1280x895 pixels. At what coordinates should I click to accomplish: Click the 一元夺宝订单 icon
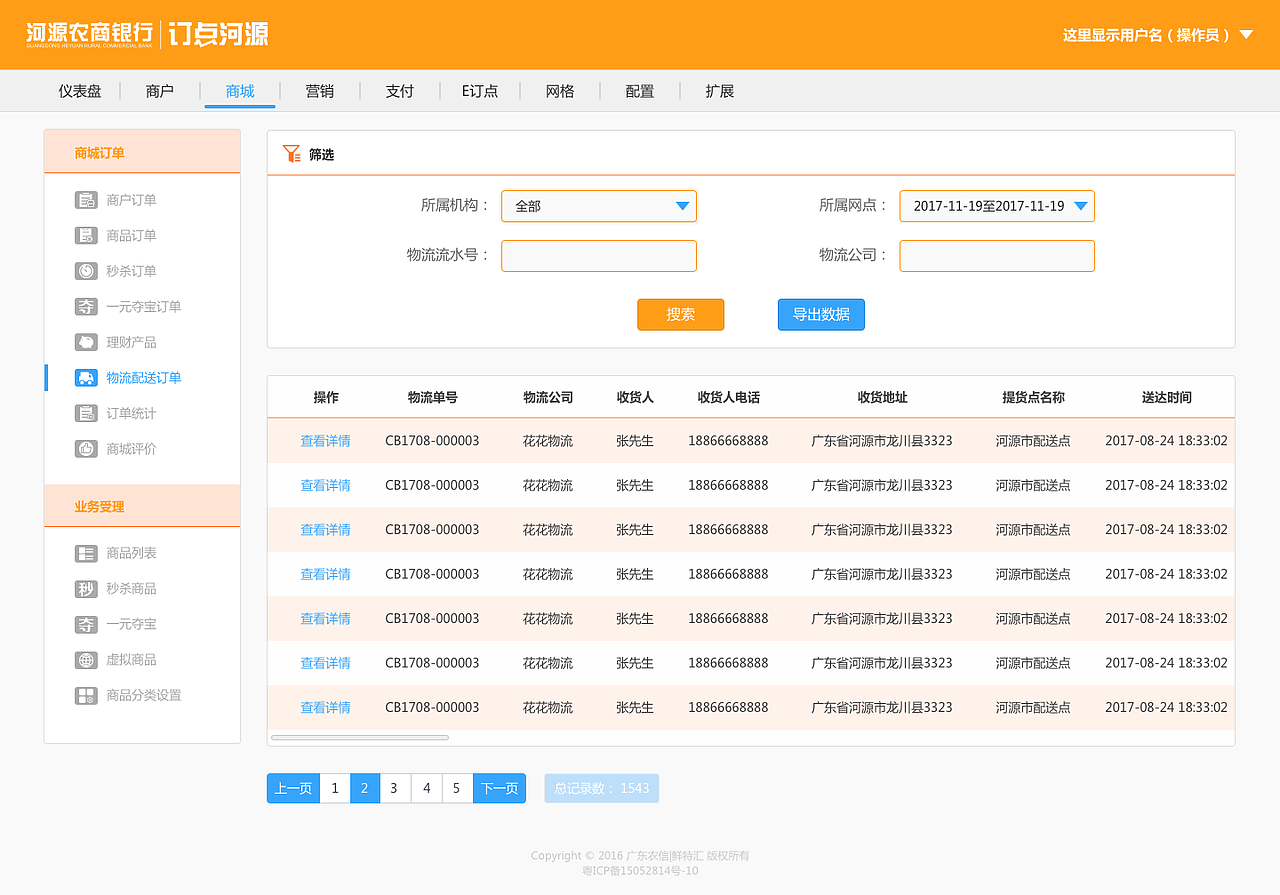86,307
